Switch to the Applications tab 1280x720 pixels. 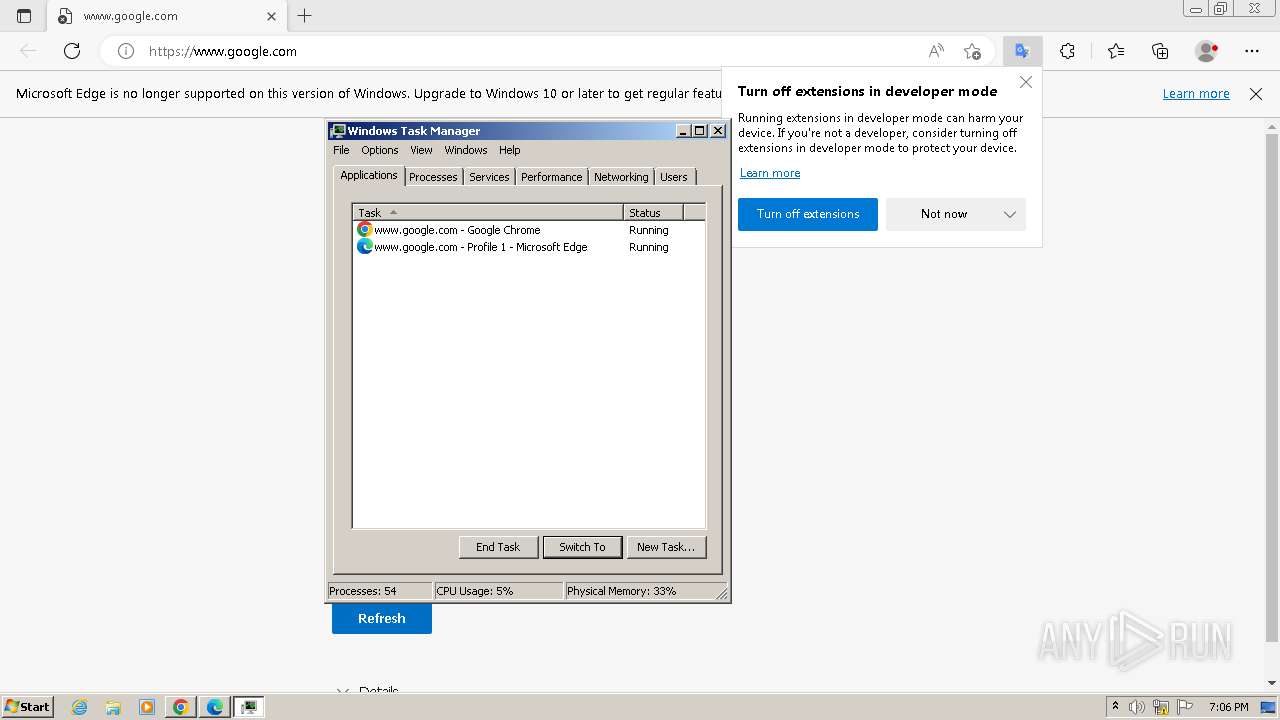(369, 175)
